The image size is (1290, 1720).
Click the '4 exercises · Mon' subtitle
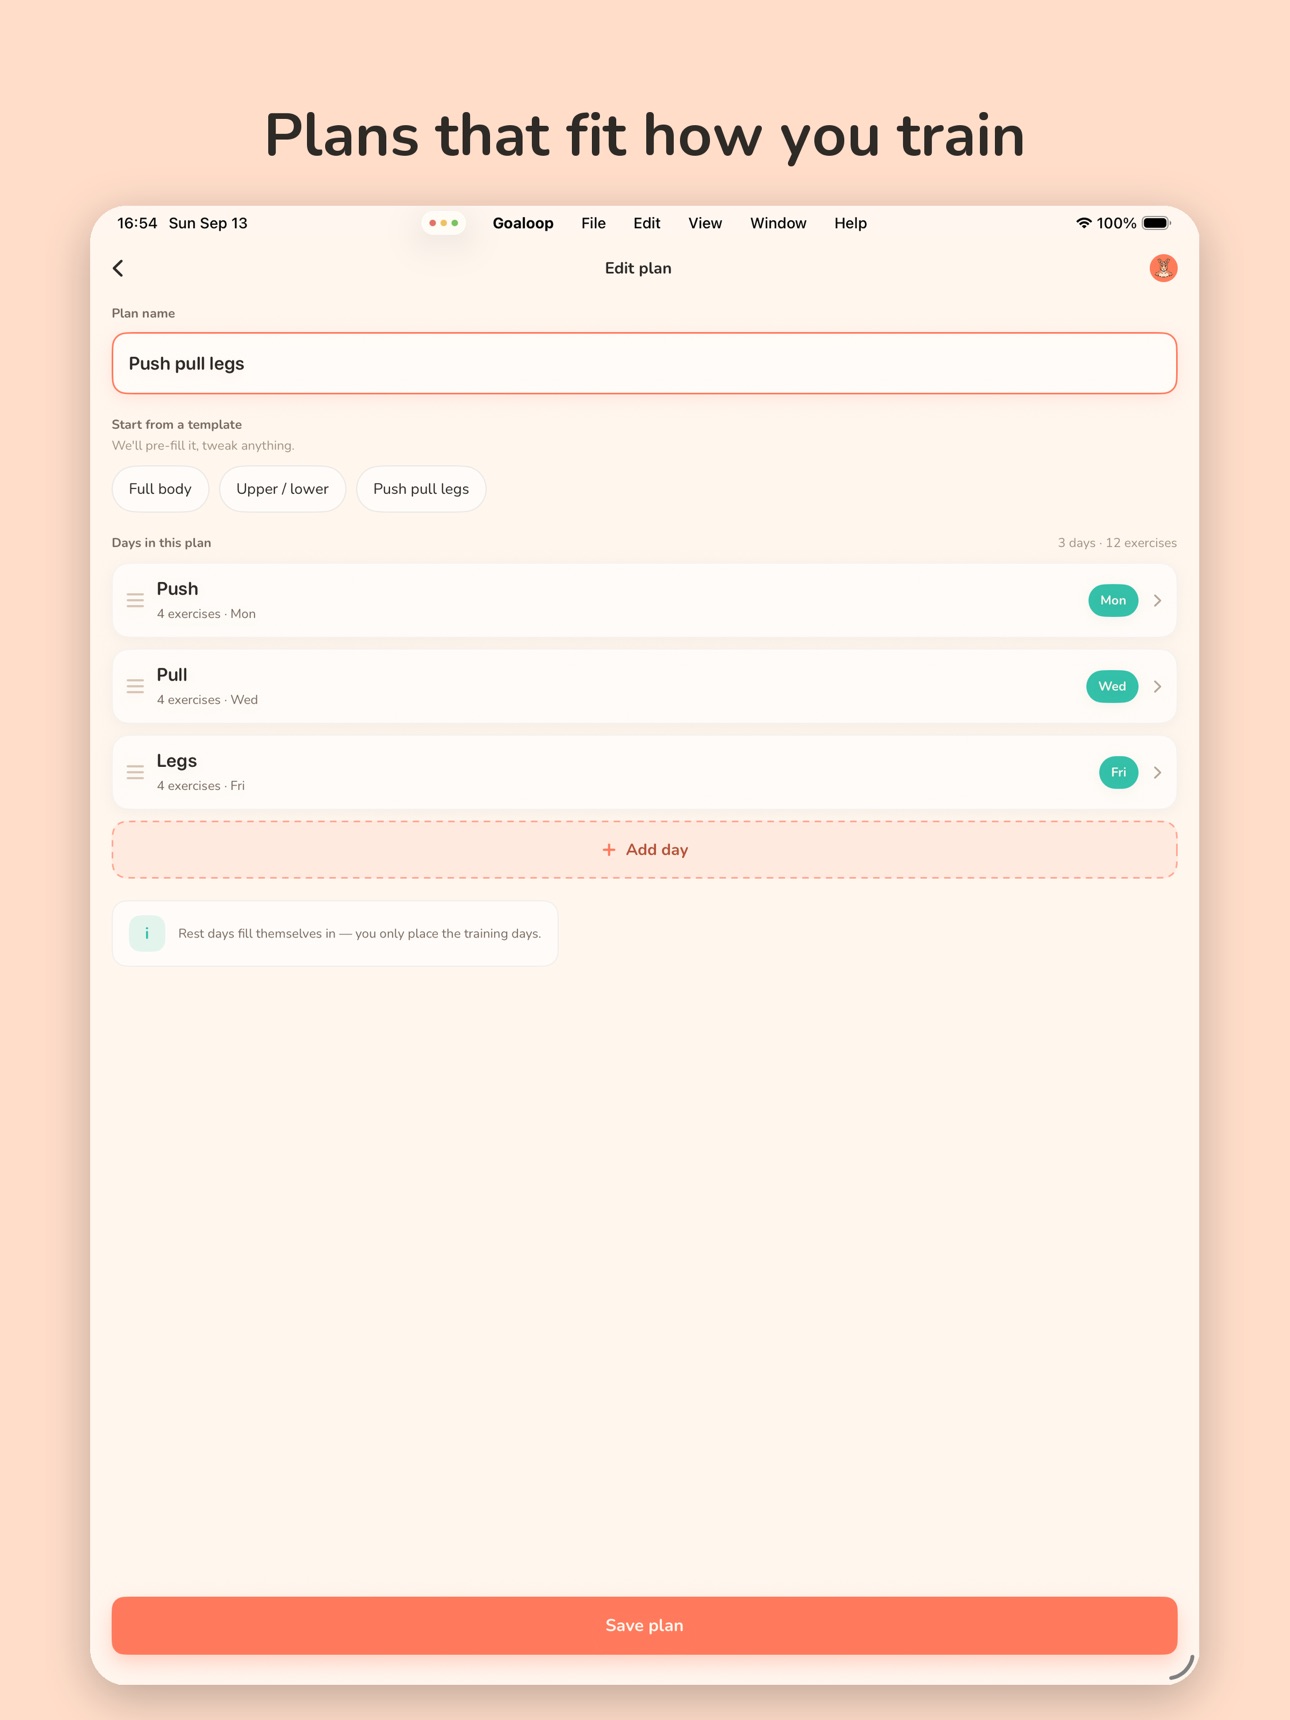pyautogui.click(x=206, y=614)
